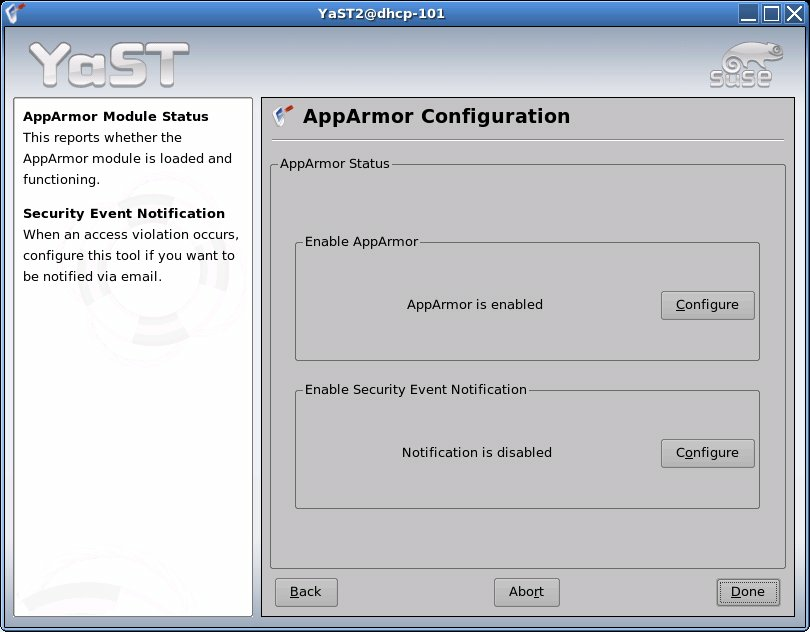Maximize the YaST2 window
The width and height of the screenshot is (810, 632).
tap(771, 13)
